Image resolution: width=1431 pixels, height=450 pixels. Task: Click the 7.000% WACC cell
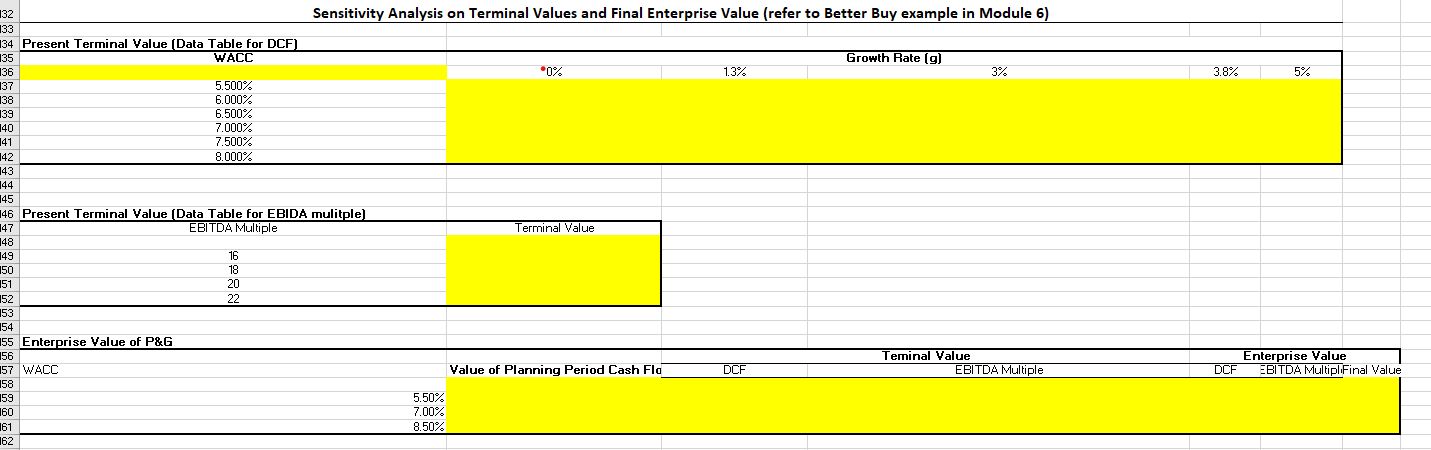click(x=233, y=129)
